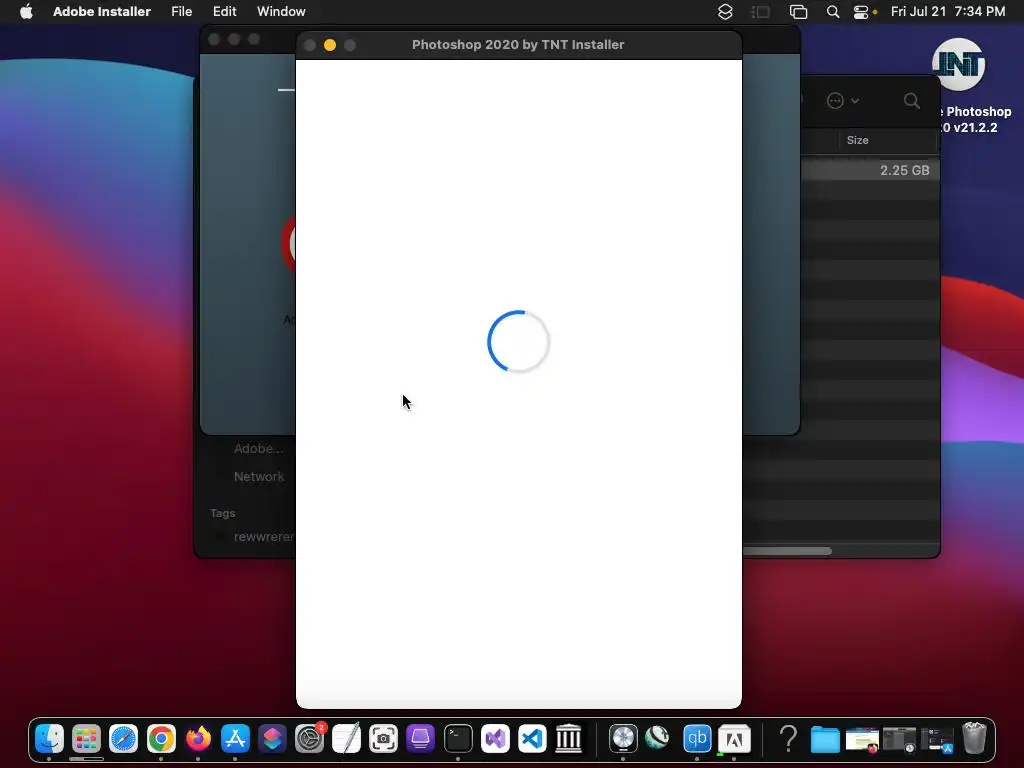This screenshot has height=768, width=1024.
Task: Restore the minimized window thumbnail with Firefox badge
Action: (862, 740)
